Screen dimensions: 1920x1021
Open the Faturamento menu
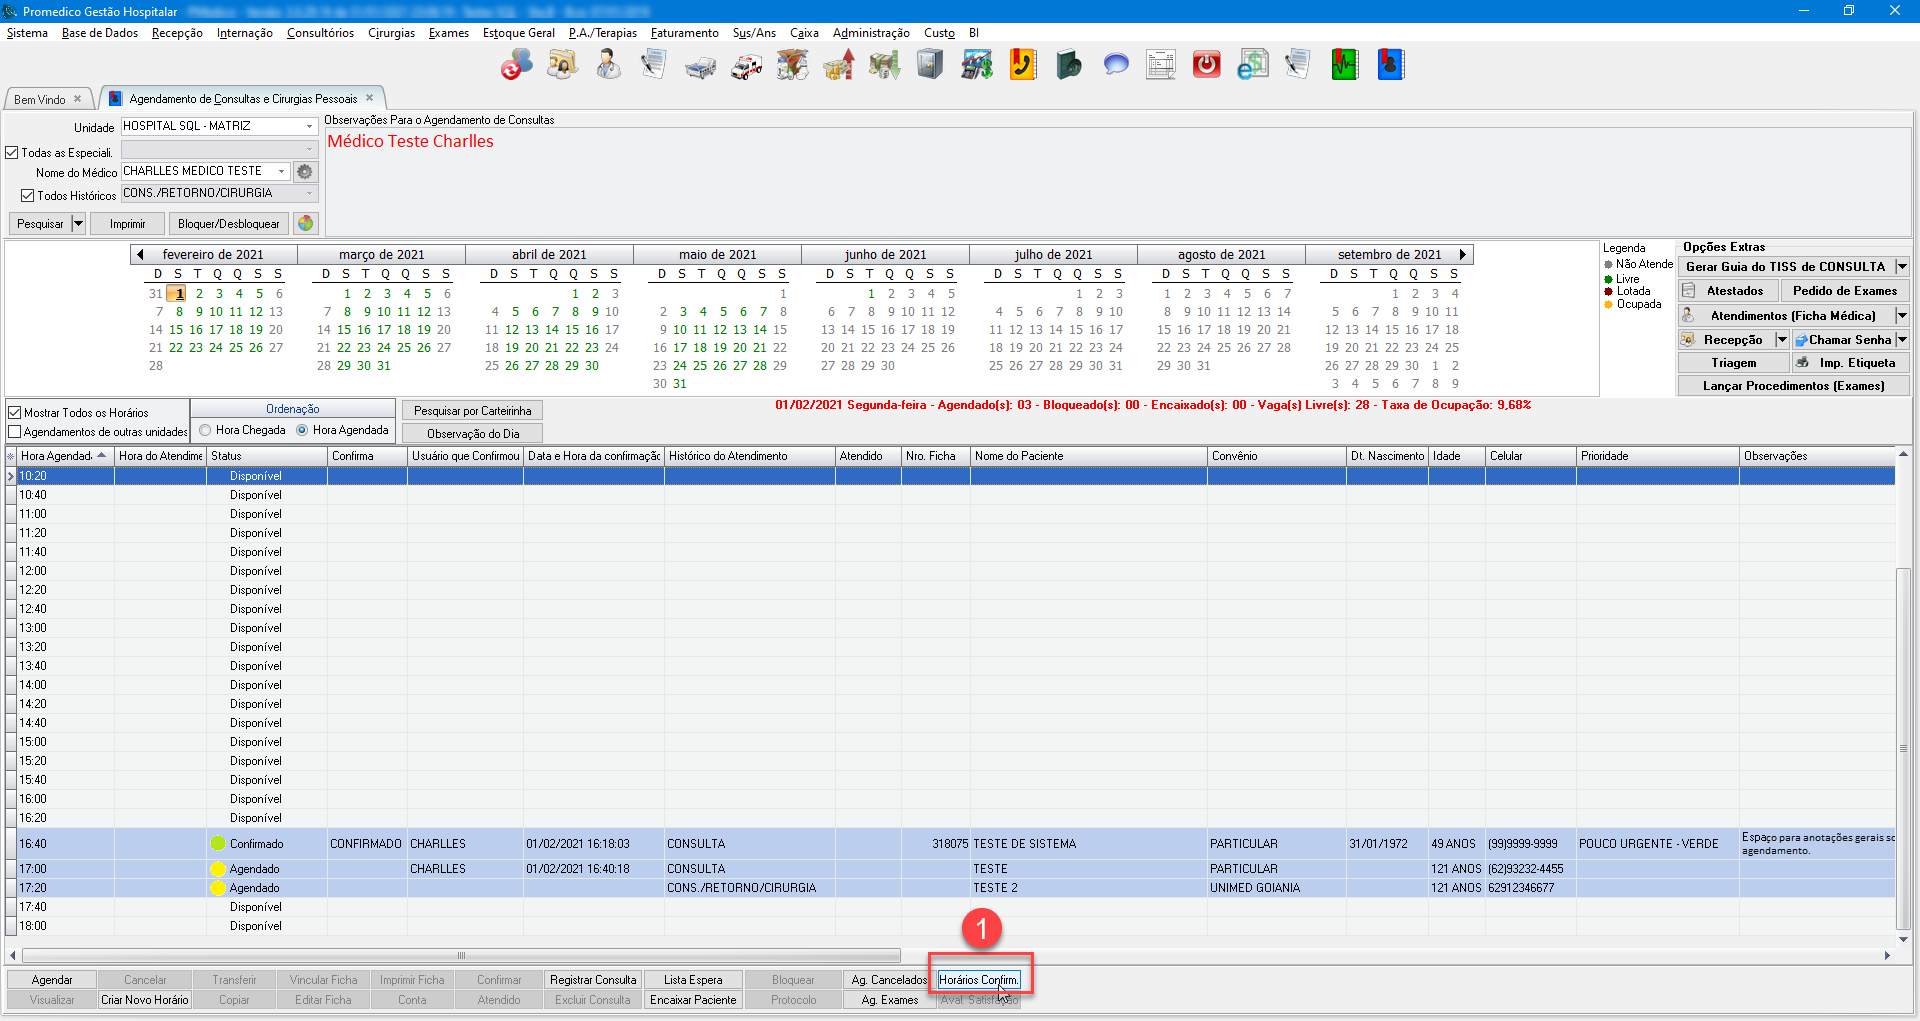(x=684, y=33)
